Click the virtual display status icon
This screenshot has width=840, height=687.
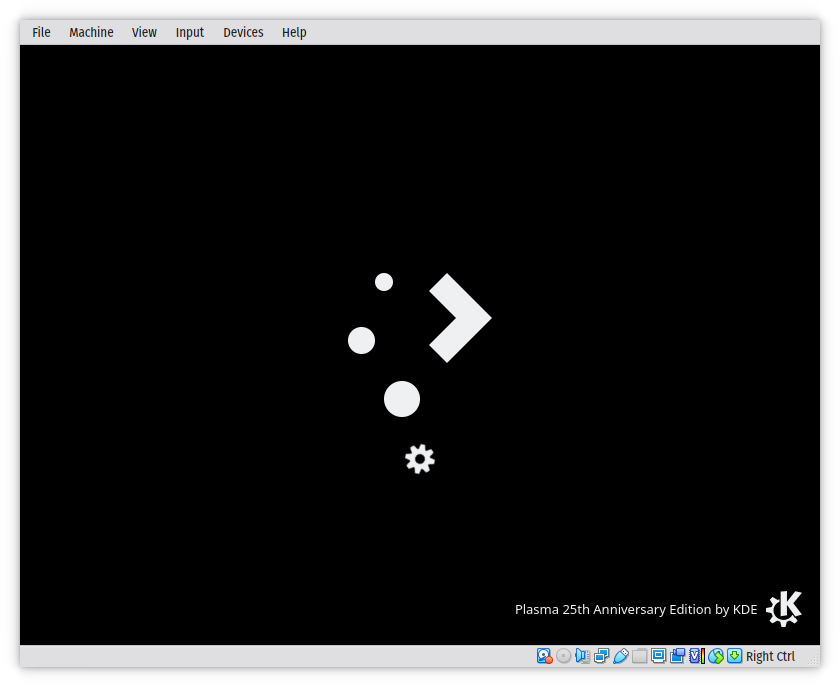[x=658, y=656]
